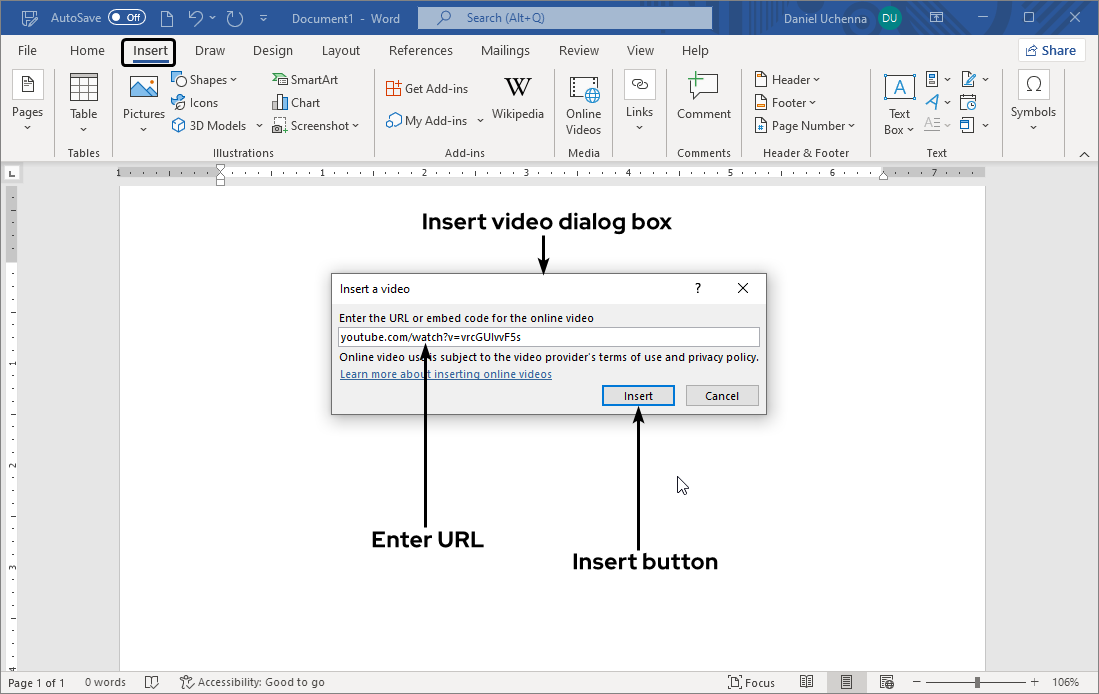
Task: Insert a SmartArt graphic
Action: pos(305,79)
